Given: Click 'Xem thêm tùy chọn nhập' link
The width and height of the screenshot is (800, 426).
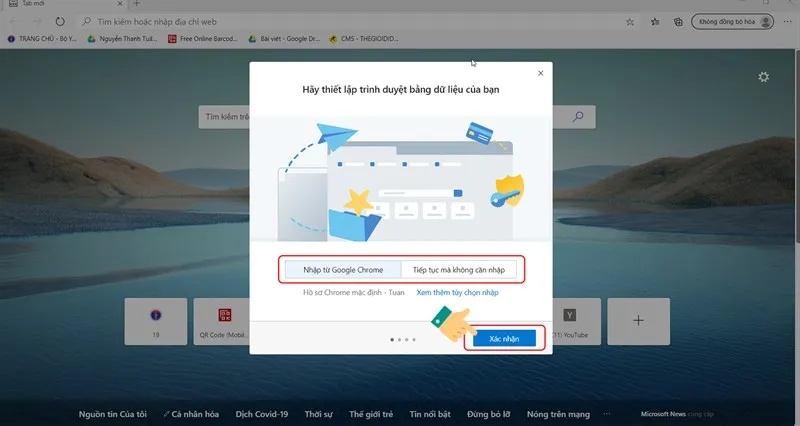Looking at the screenshot, I should point(457,292).
